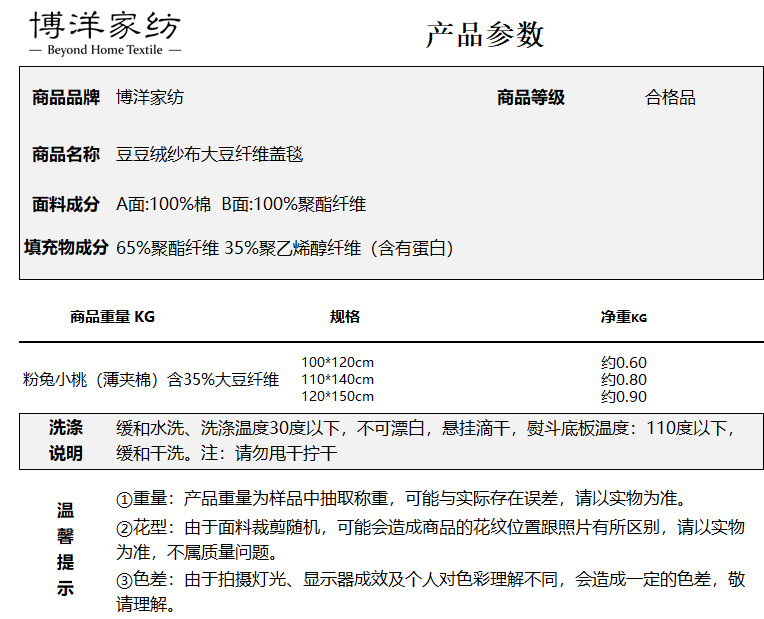Select size 110*140cm
Image resolution: width=764 pixels, height=619 pixels.
pyautogui.click(x=338, y=379)
